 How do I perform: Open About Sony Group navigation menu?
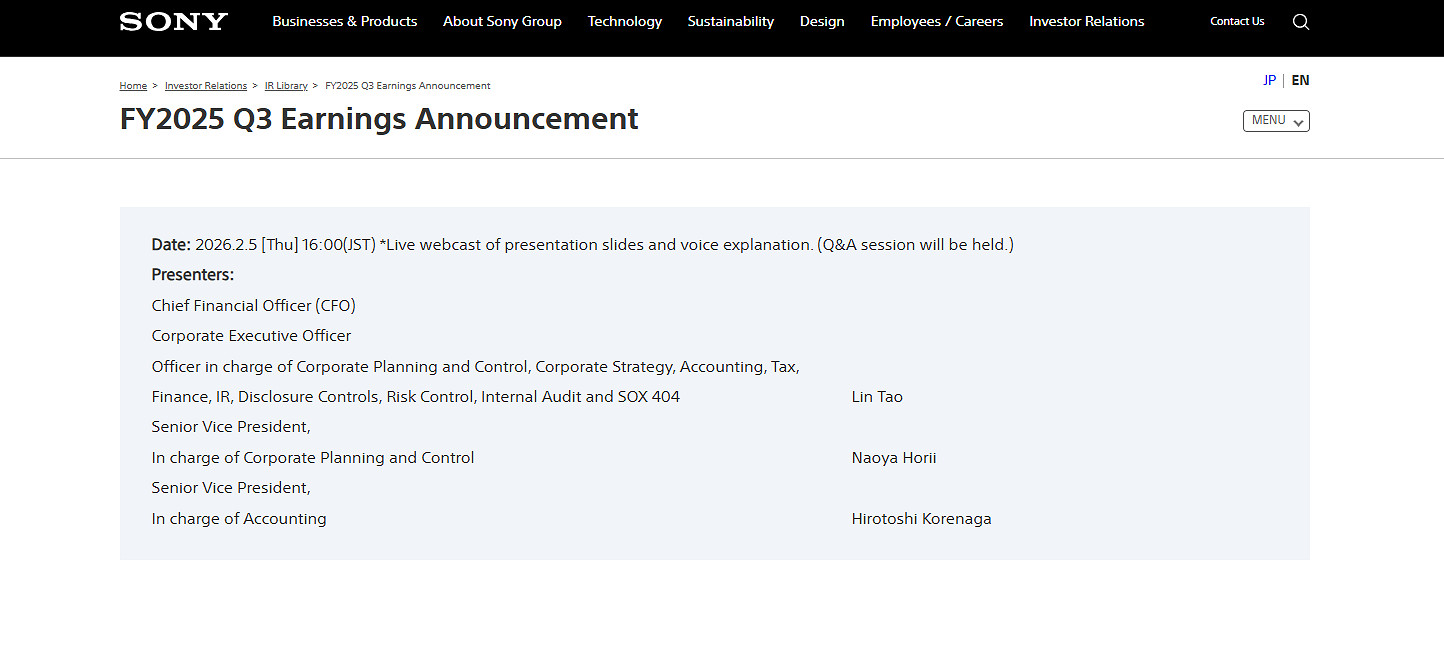[x=502, y=21]
